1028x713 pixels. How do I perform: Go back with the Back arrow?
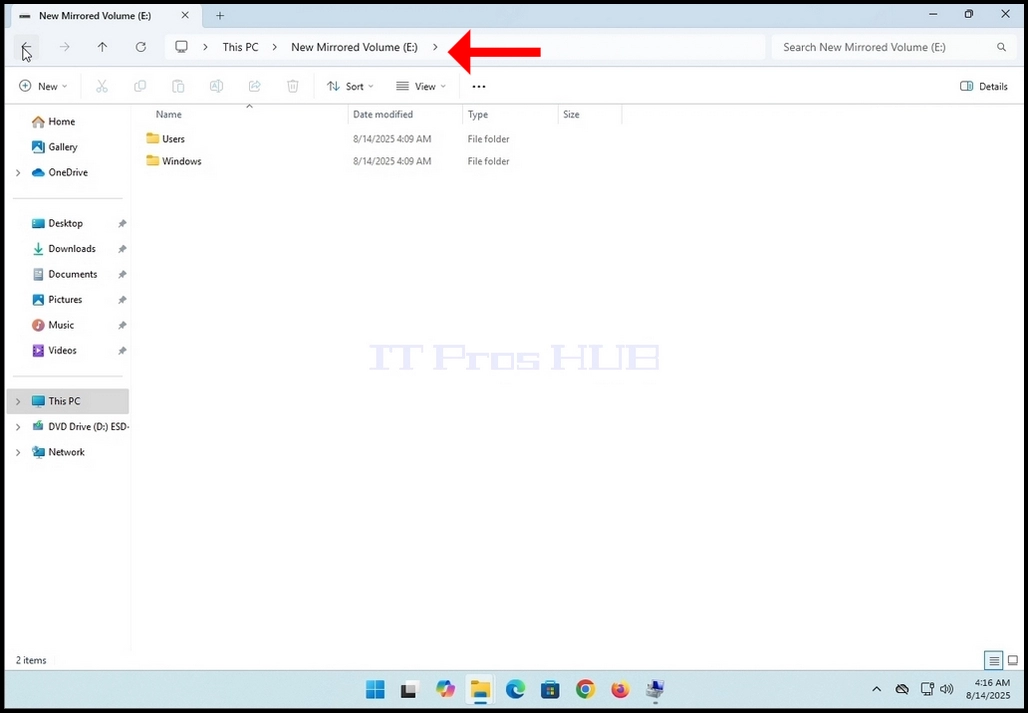[x=26, y=47]
